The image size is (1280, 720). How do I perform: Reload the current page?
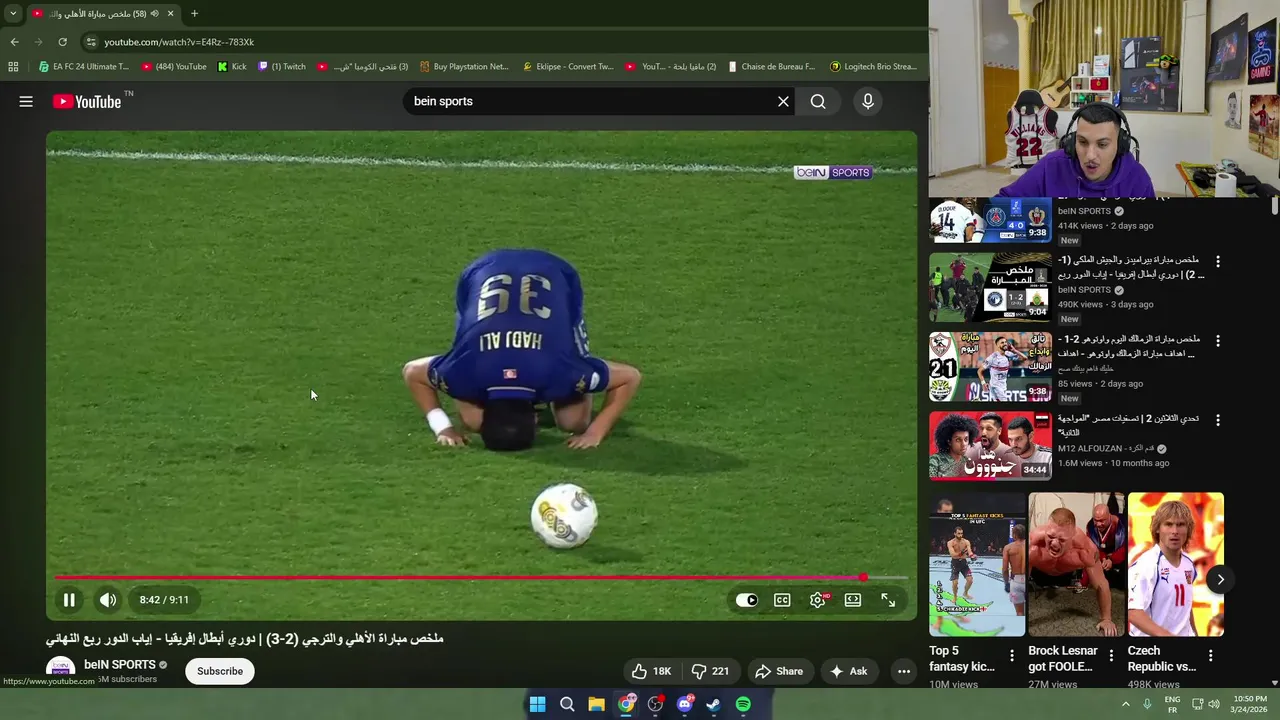pos(62,42)
